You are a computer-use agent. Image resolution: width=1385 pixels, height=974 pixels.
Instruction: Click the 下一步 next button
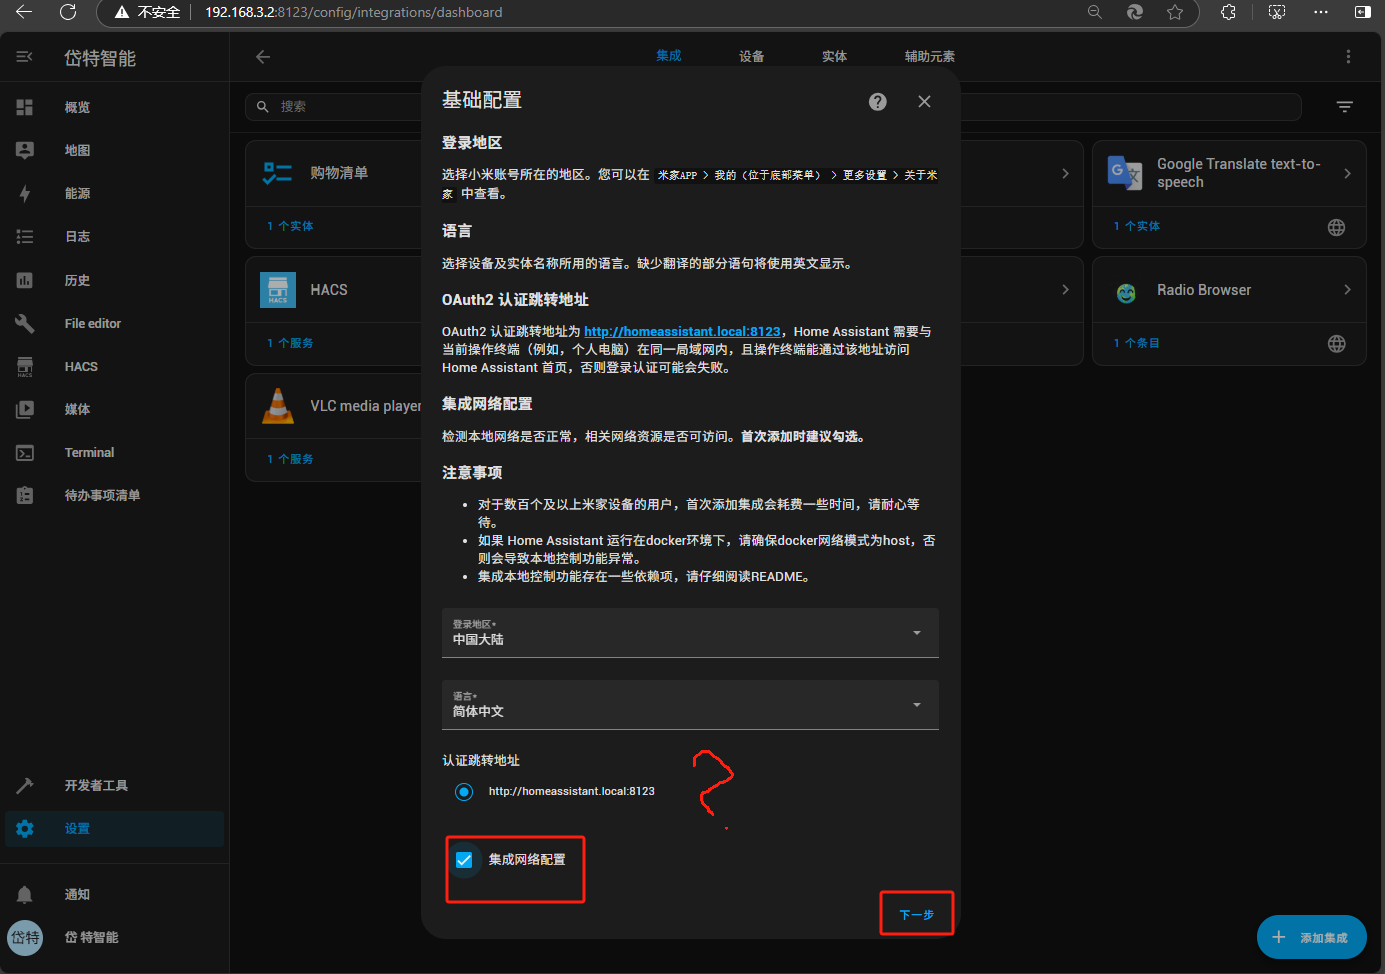click(916, 915)
